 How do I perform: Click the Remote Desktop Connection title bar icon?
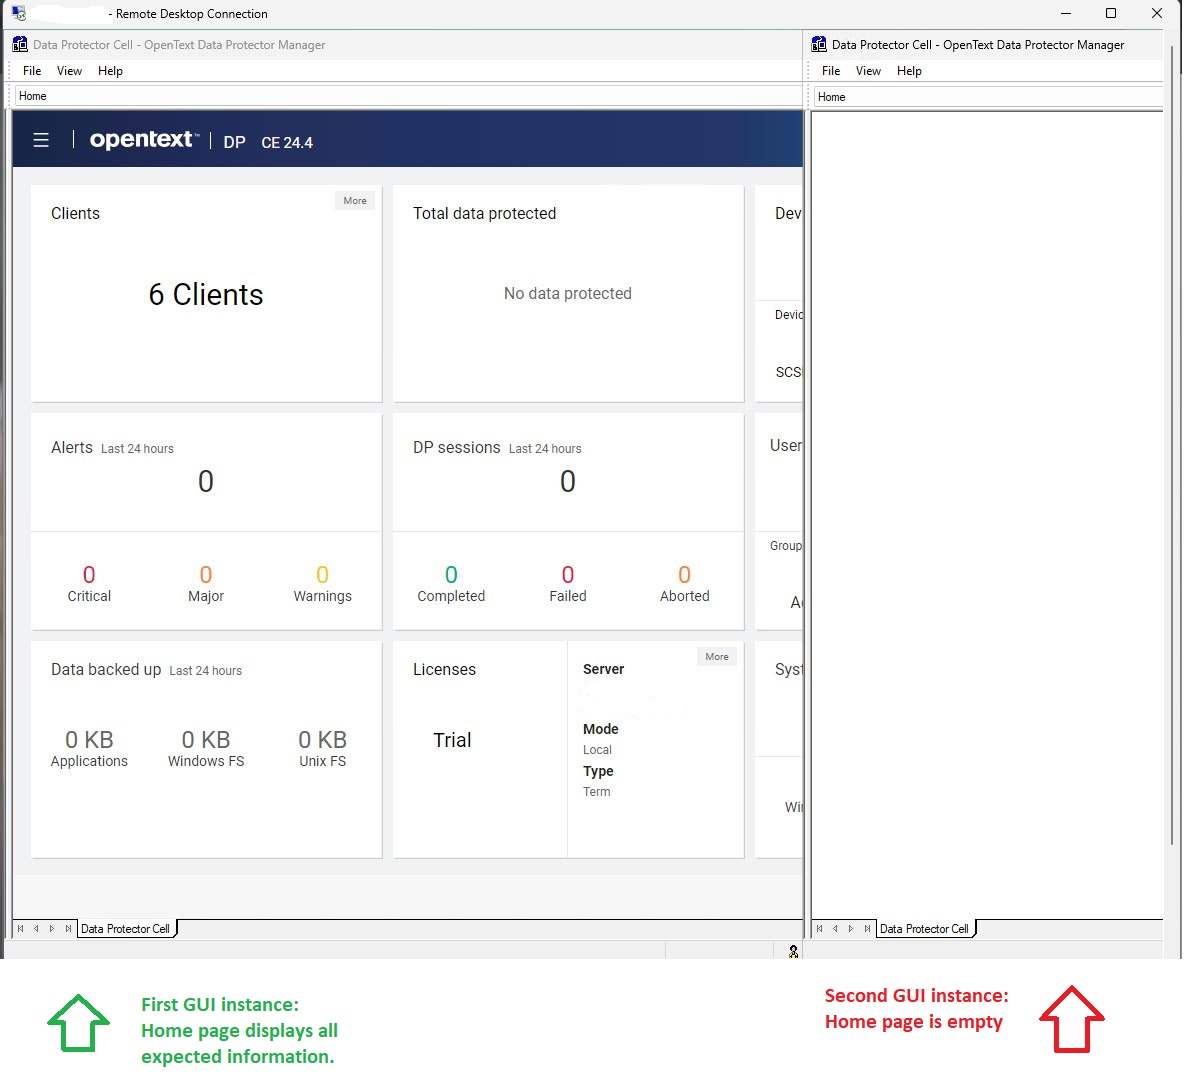click(x=19, y=13)
